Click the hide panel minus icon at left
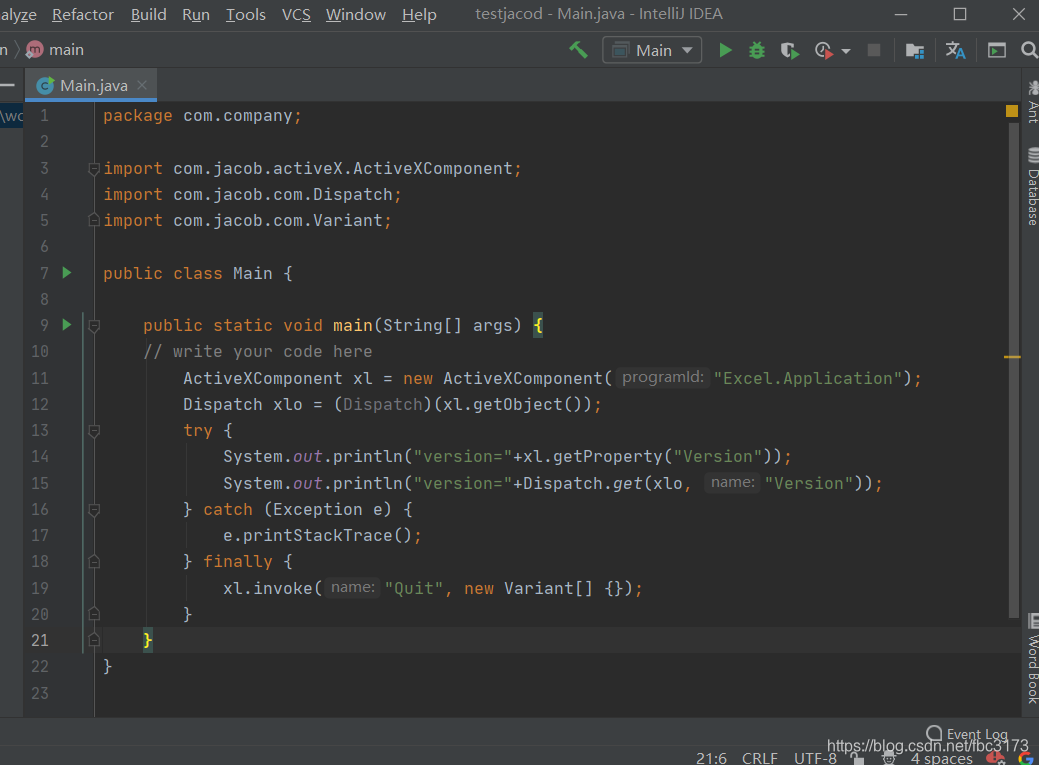This screenshot has height=765, width=1039. pyautogui.click(x=7, y=85)
